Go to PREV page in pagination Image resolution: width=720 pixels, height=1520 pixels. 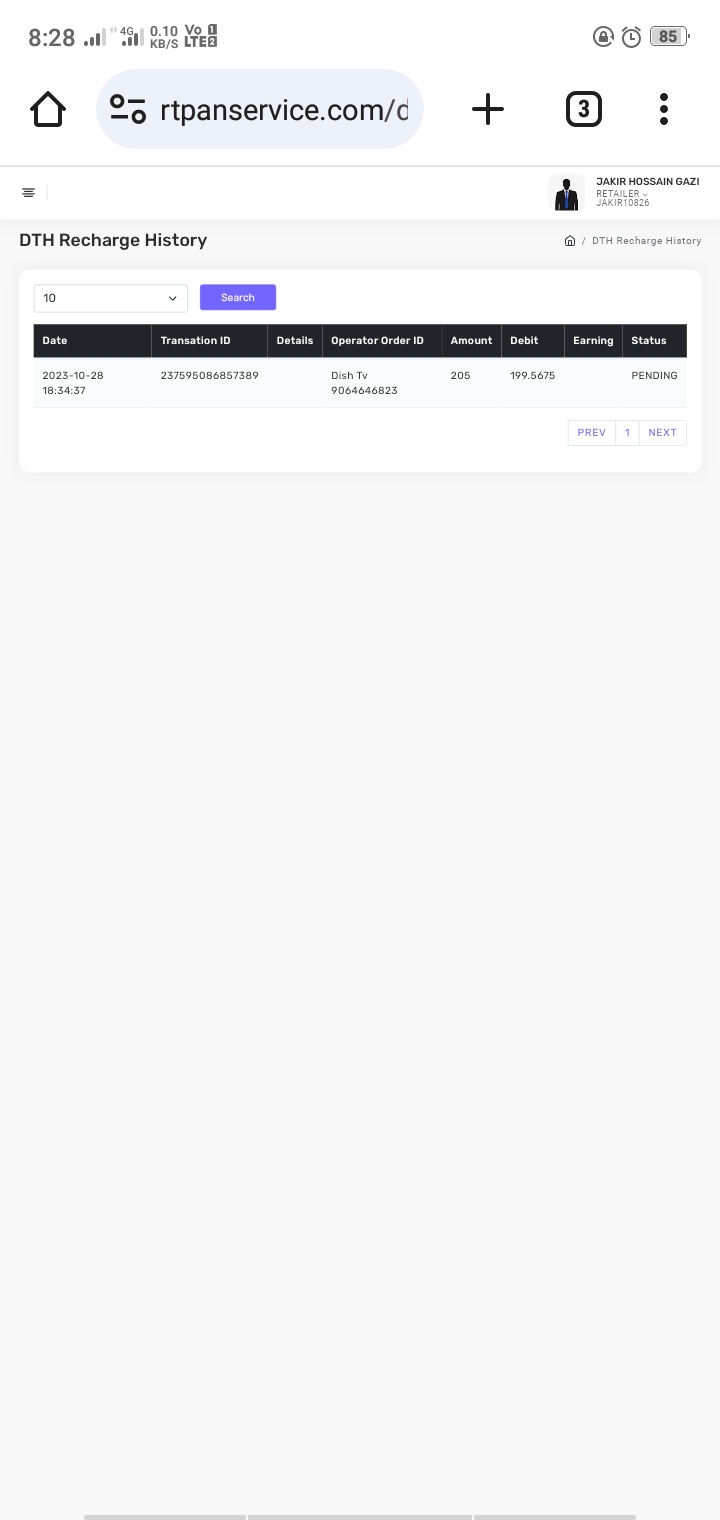(x=591, y=433)
